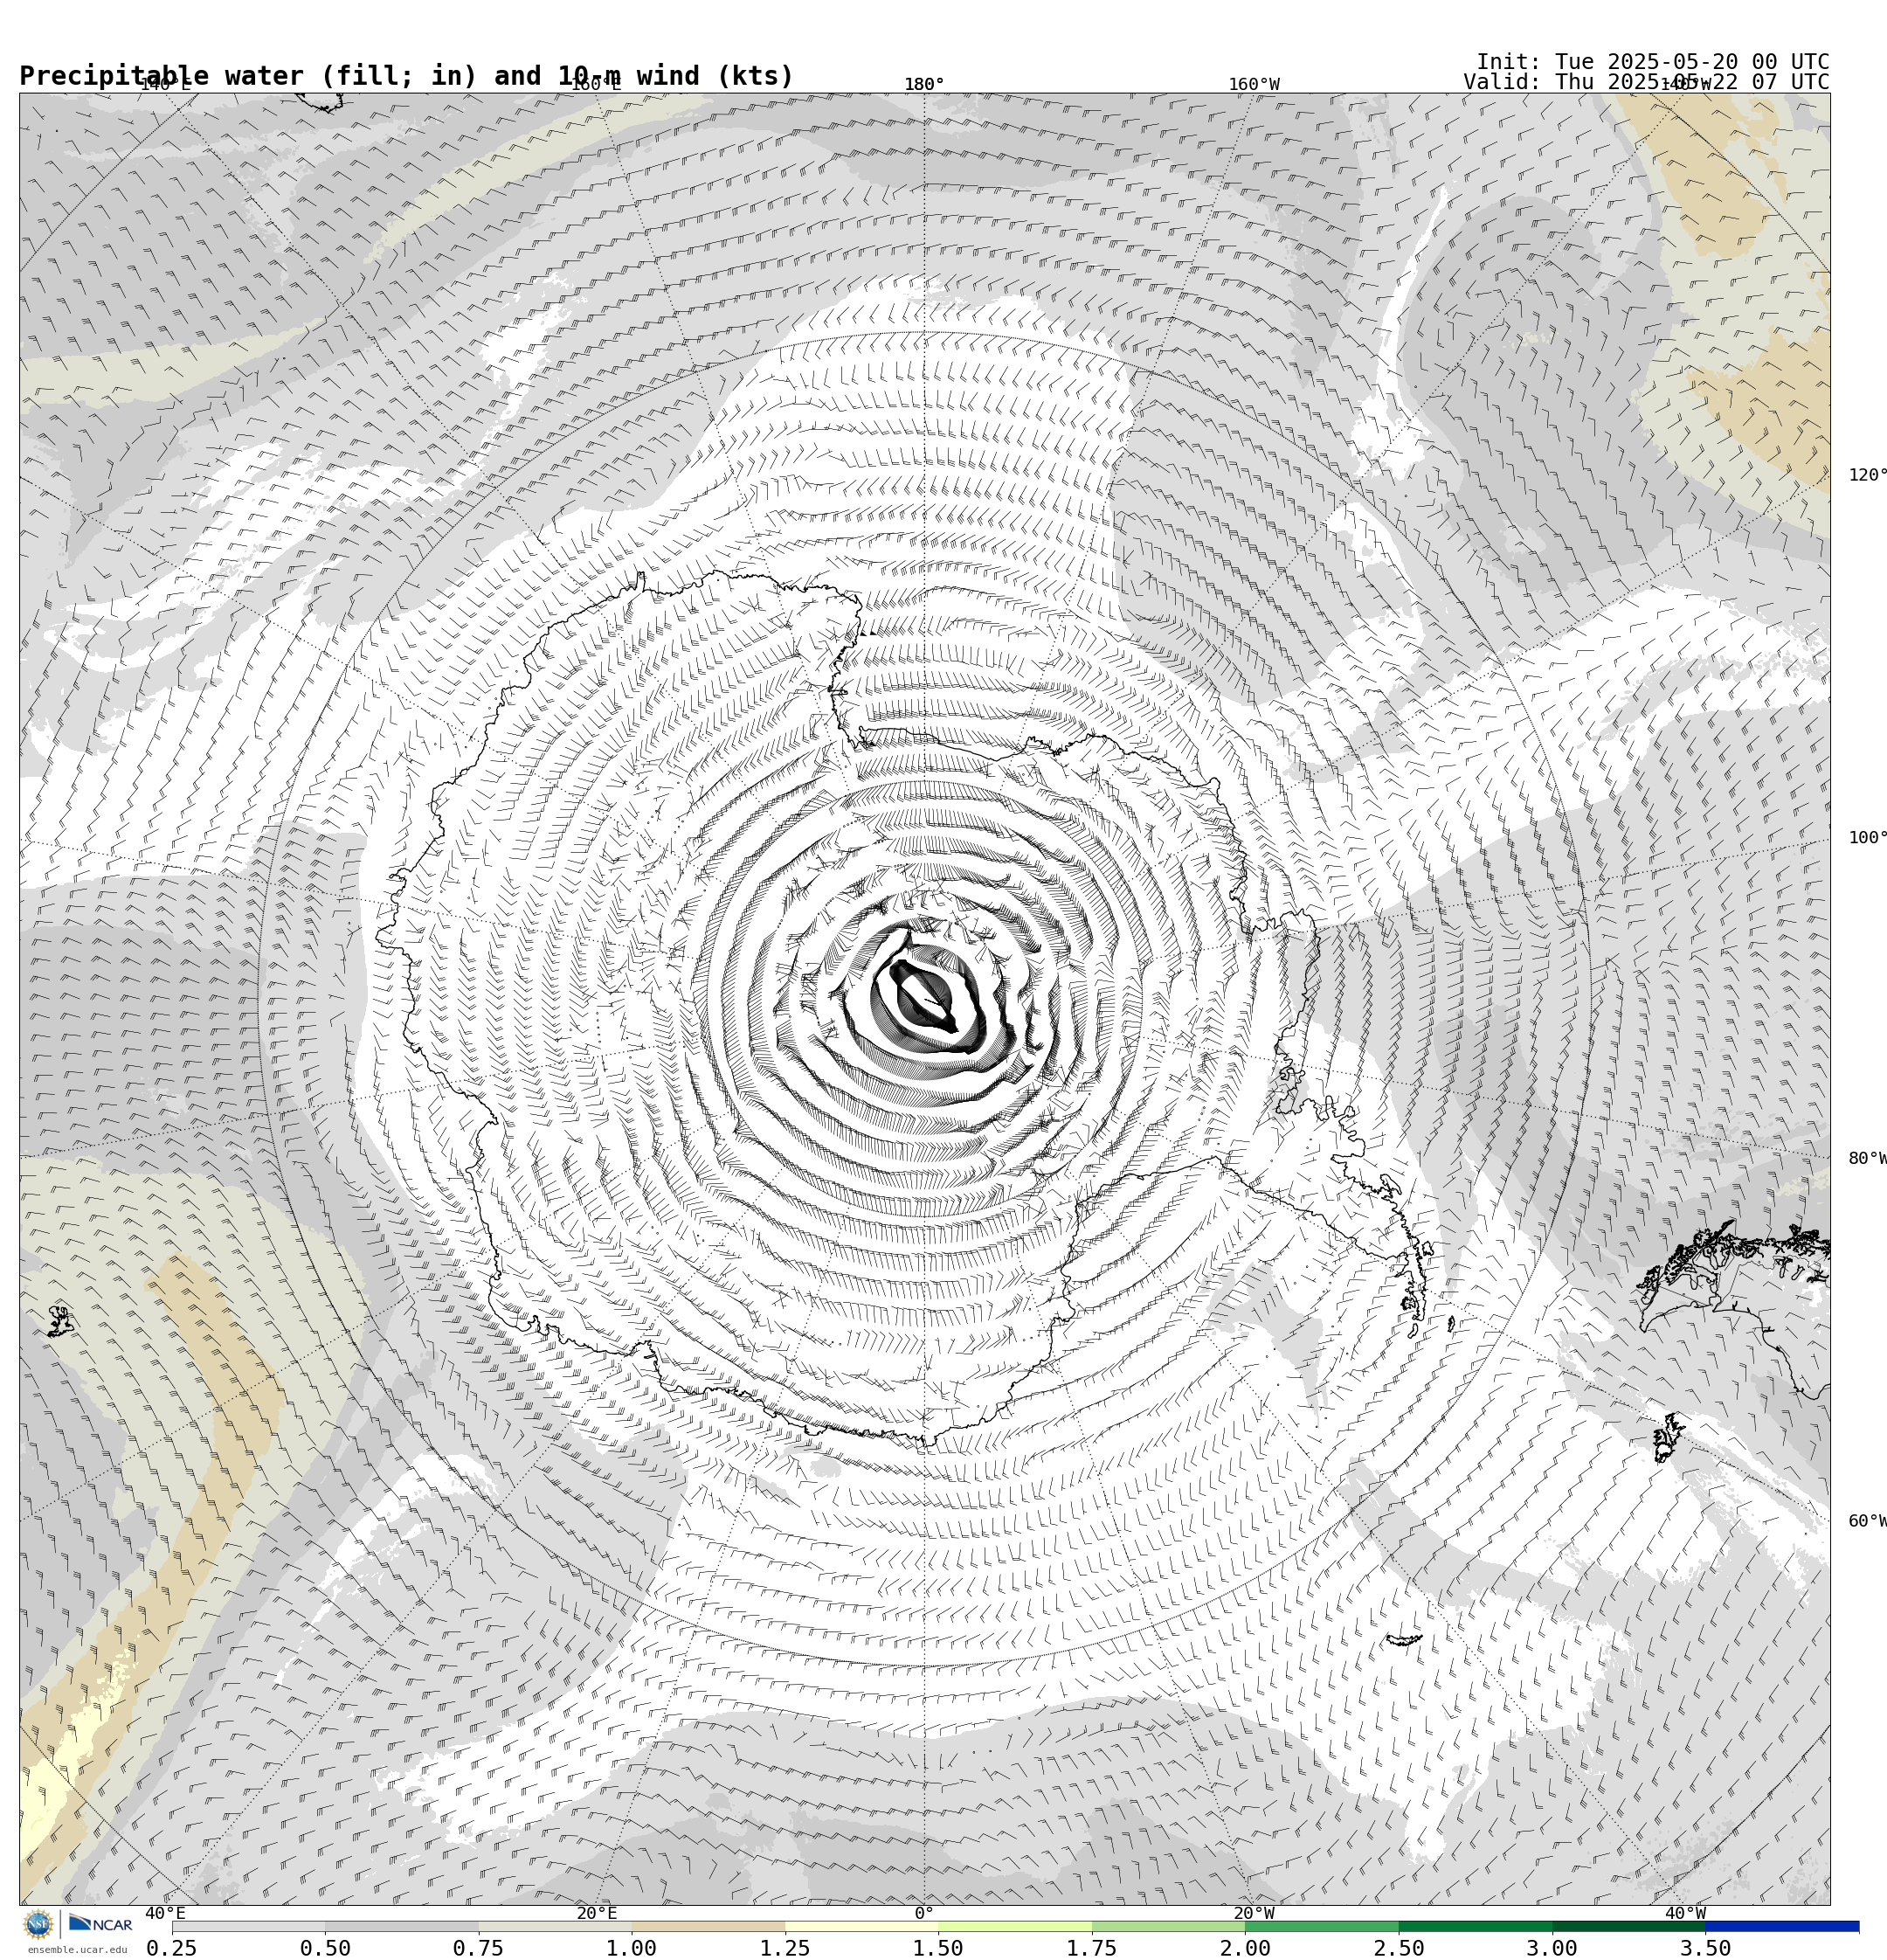Pick the yellow-green 1.50–1.75 colorbar segment
The width and height of the screenshot is (1887, 1960).
point(1015,1926)
